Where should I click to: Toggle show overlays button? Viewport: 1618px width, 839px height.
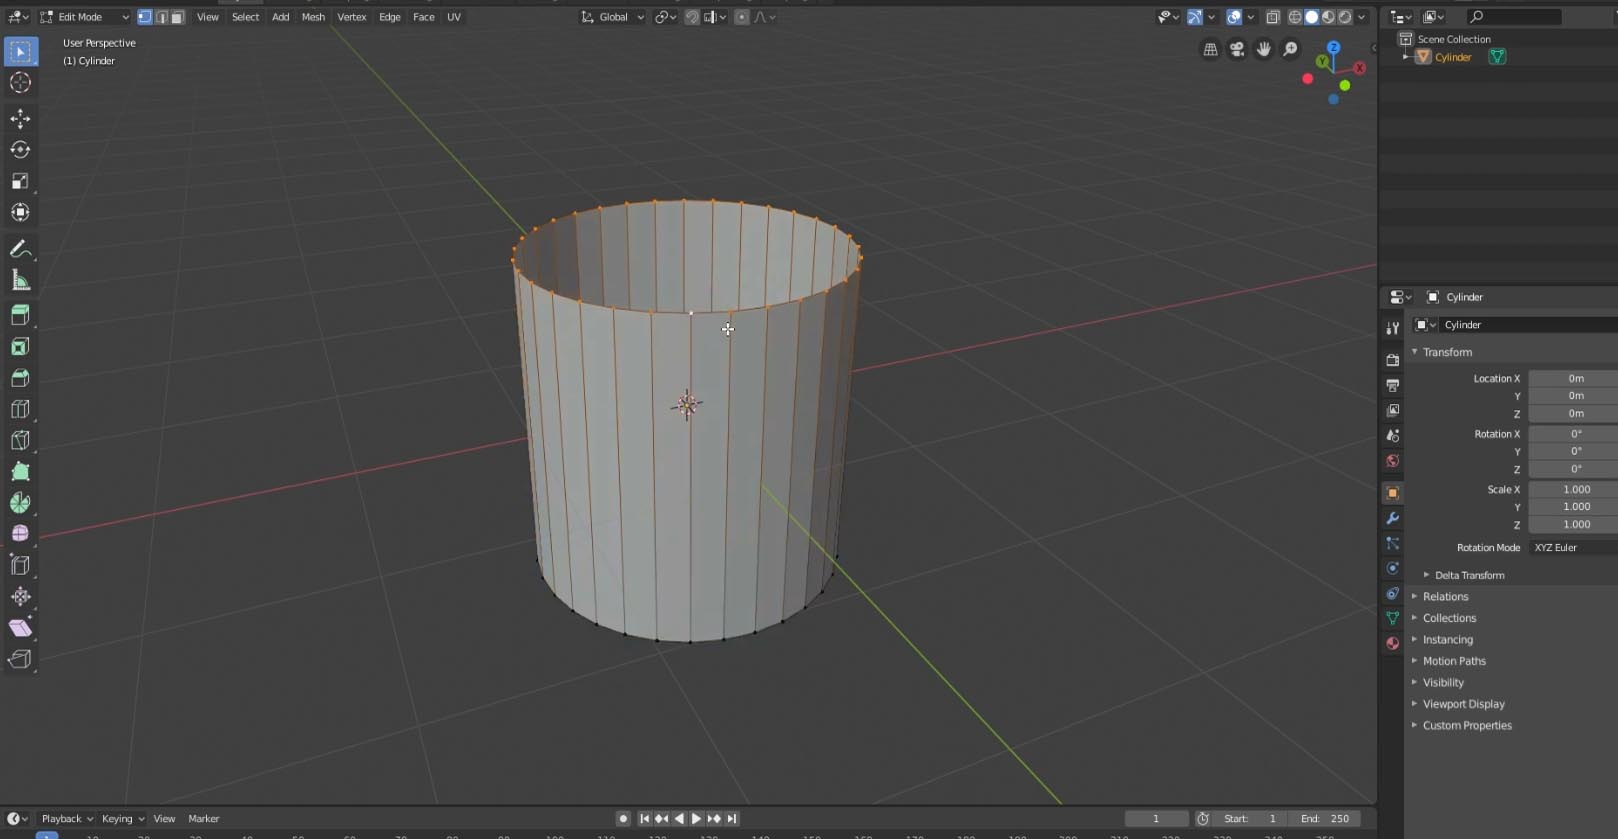1234,17
